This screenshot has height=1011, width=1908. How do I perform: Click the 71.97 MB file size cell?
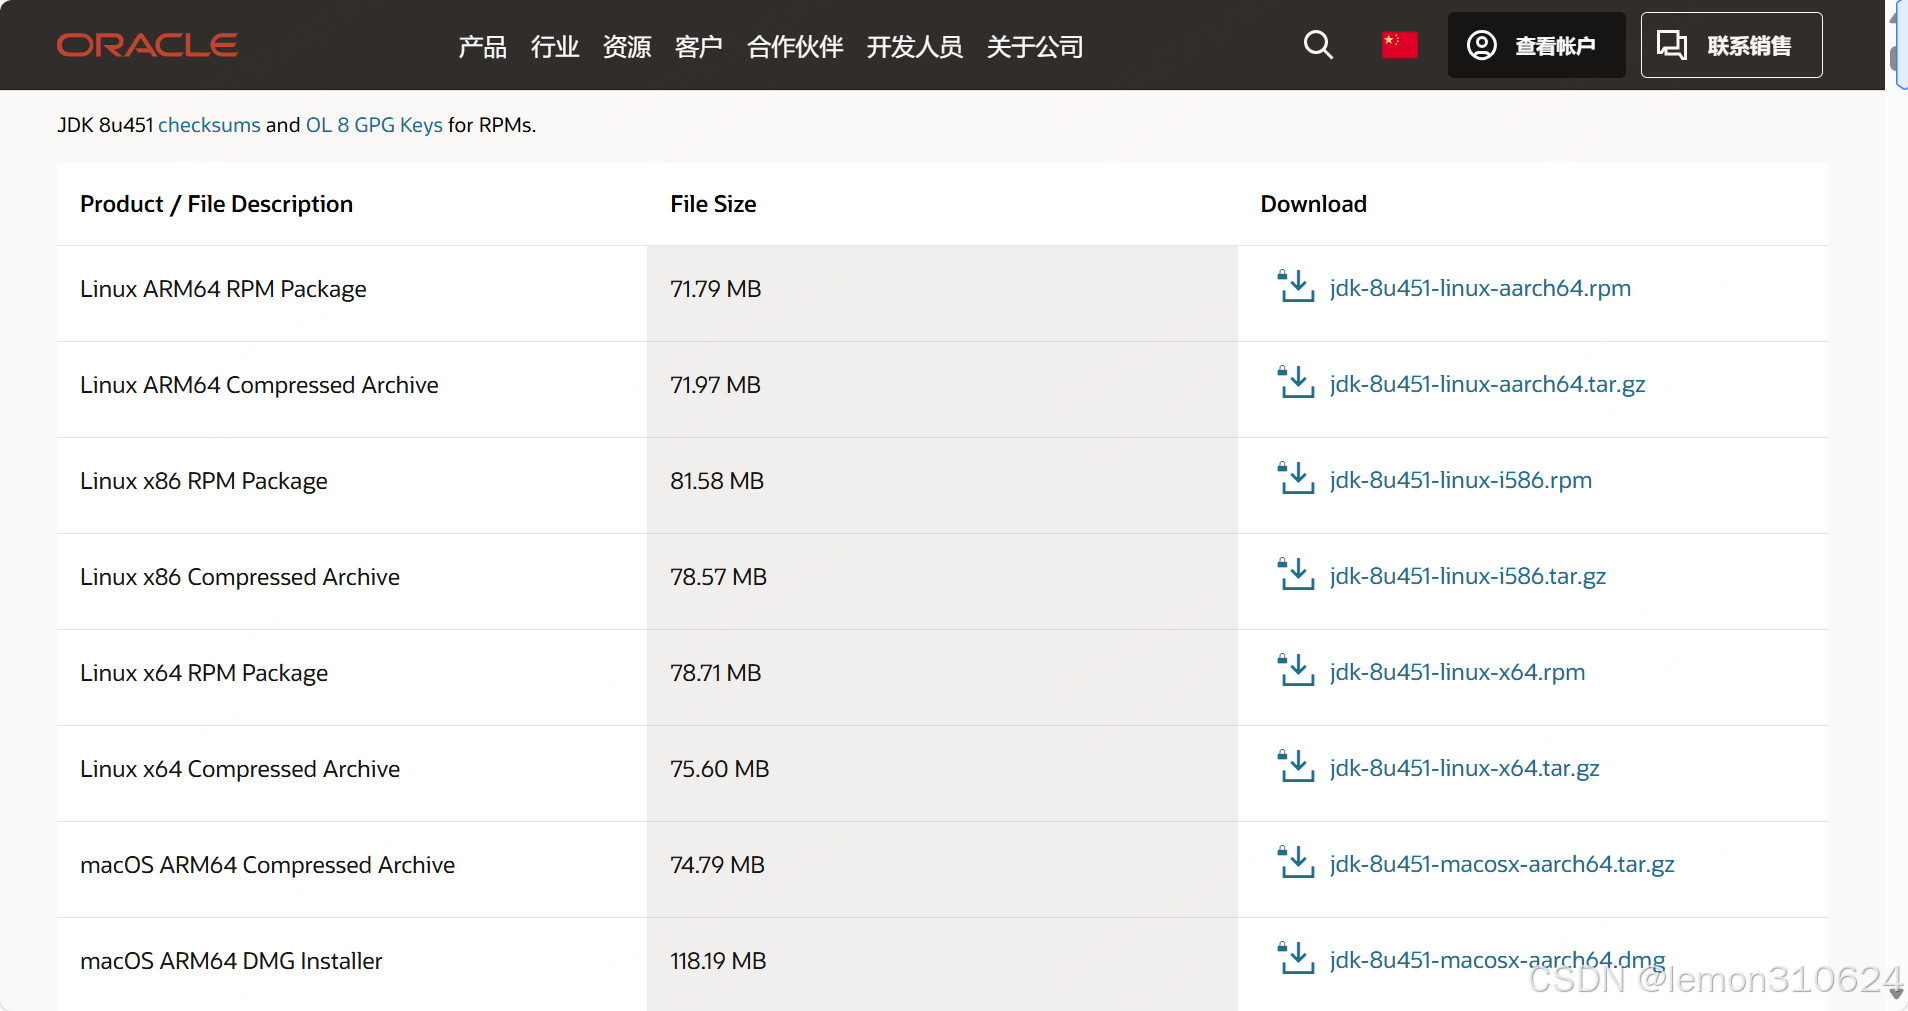[942, 389]
